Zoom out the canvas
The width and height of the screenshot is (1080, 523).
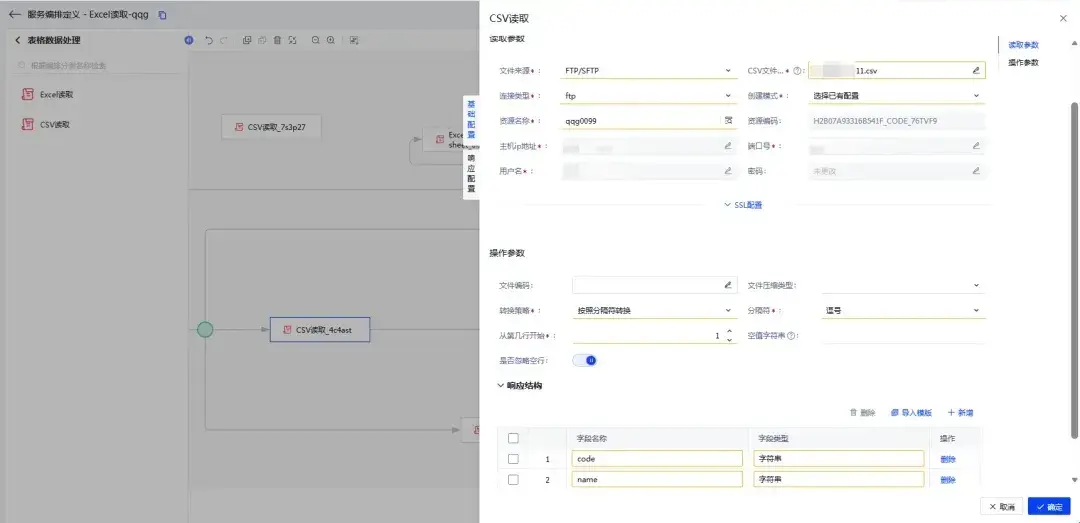315,41
